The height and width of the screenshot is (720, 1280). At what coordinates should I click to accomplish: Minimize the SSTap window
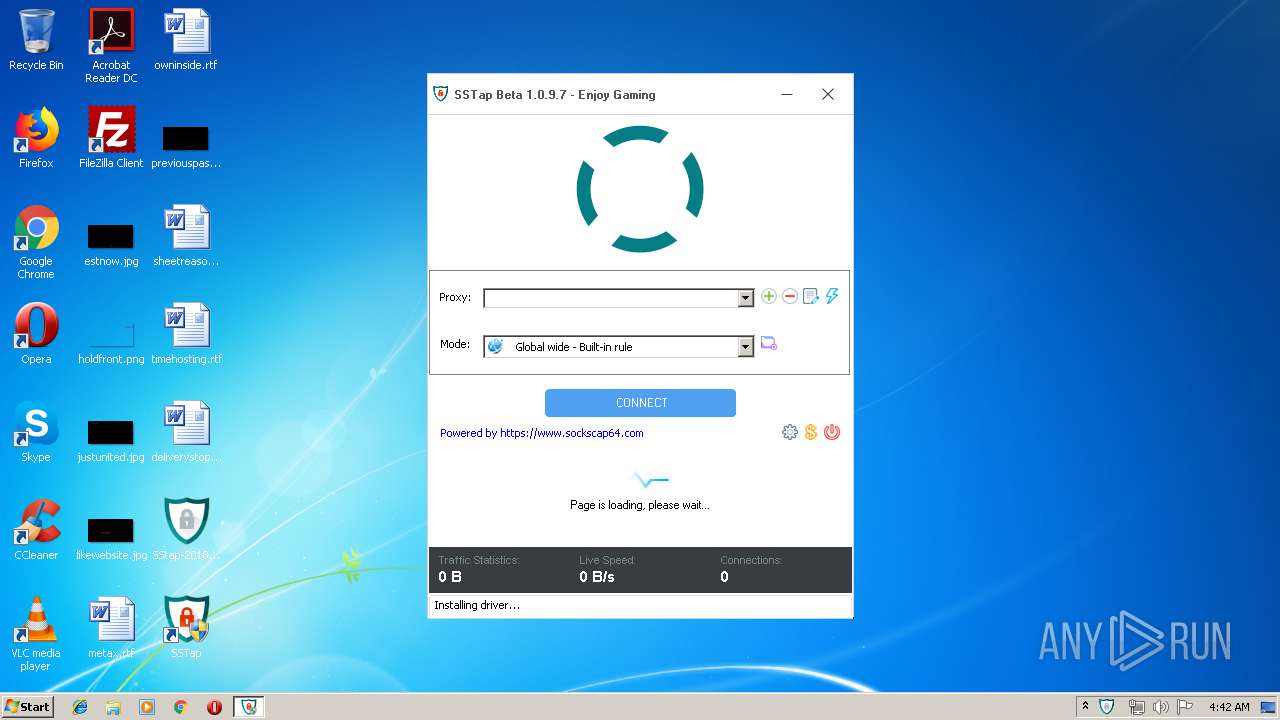click(x=787, y=94)
